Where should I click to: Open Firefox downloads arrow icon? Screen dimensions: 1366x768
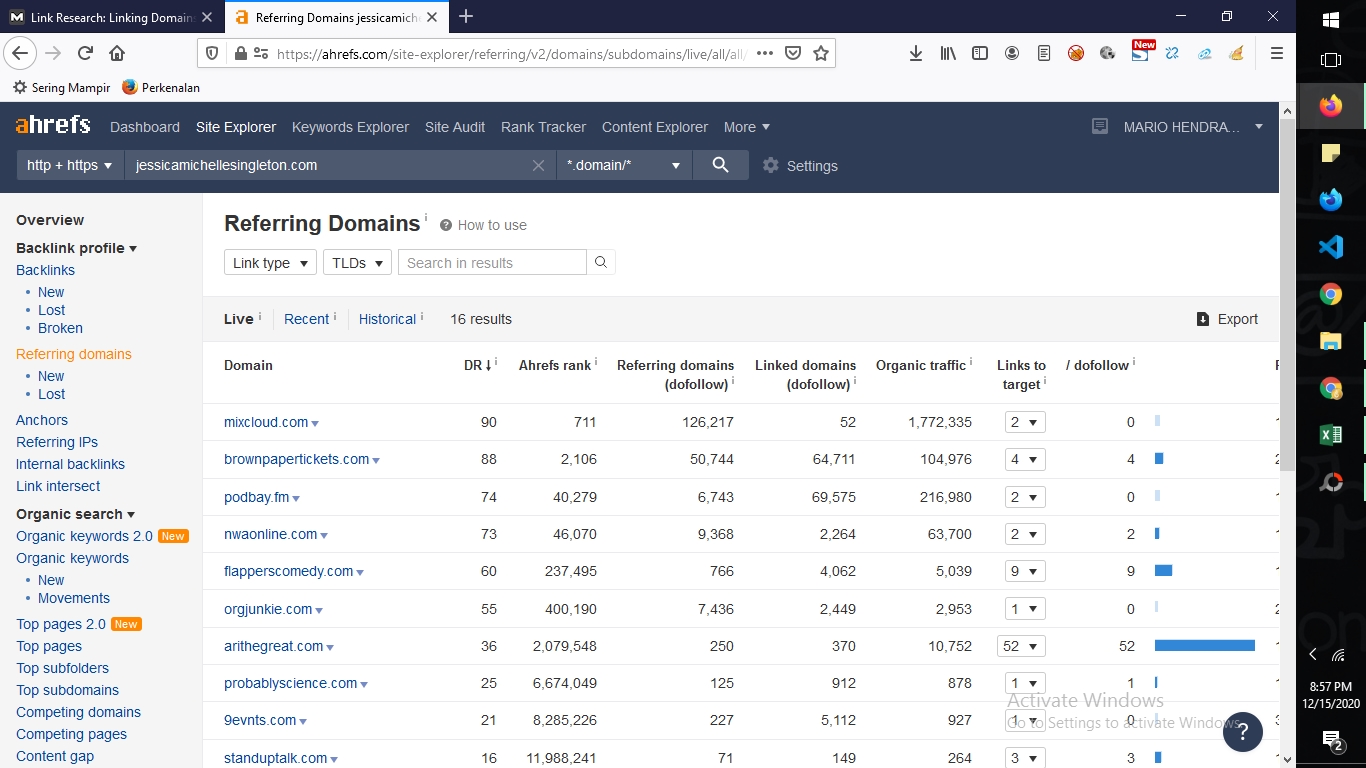tap(915, 54)
